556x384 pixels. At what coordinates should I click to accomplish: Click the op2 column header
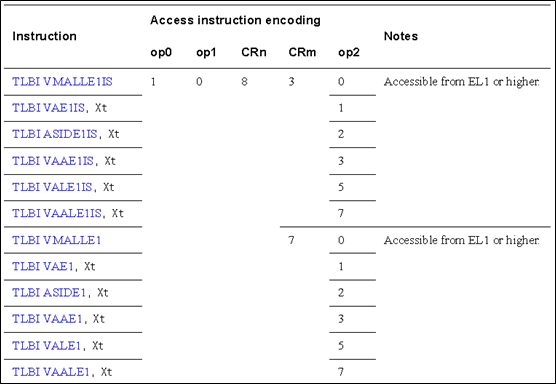coord(349,52)
